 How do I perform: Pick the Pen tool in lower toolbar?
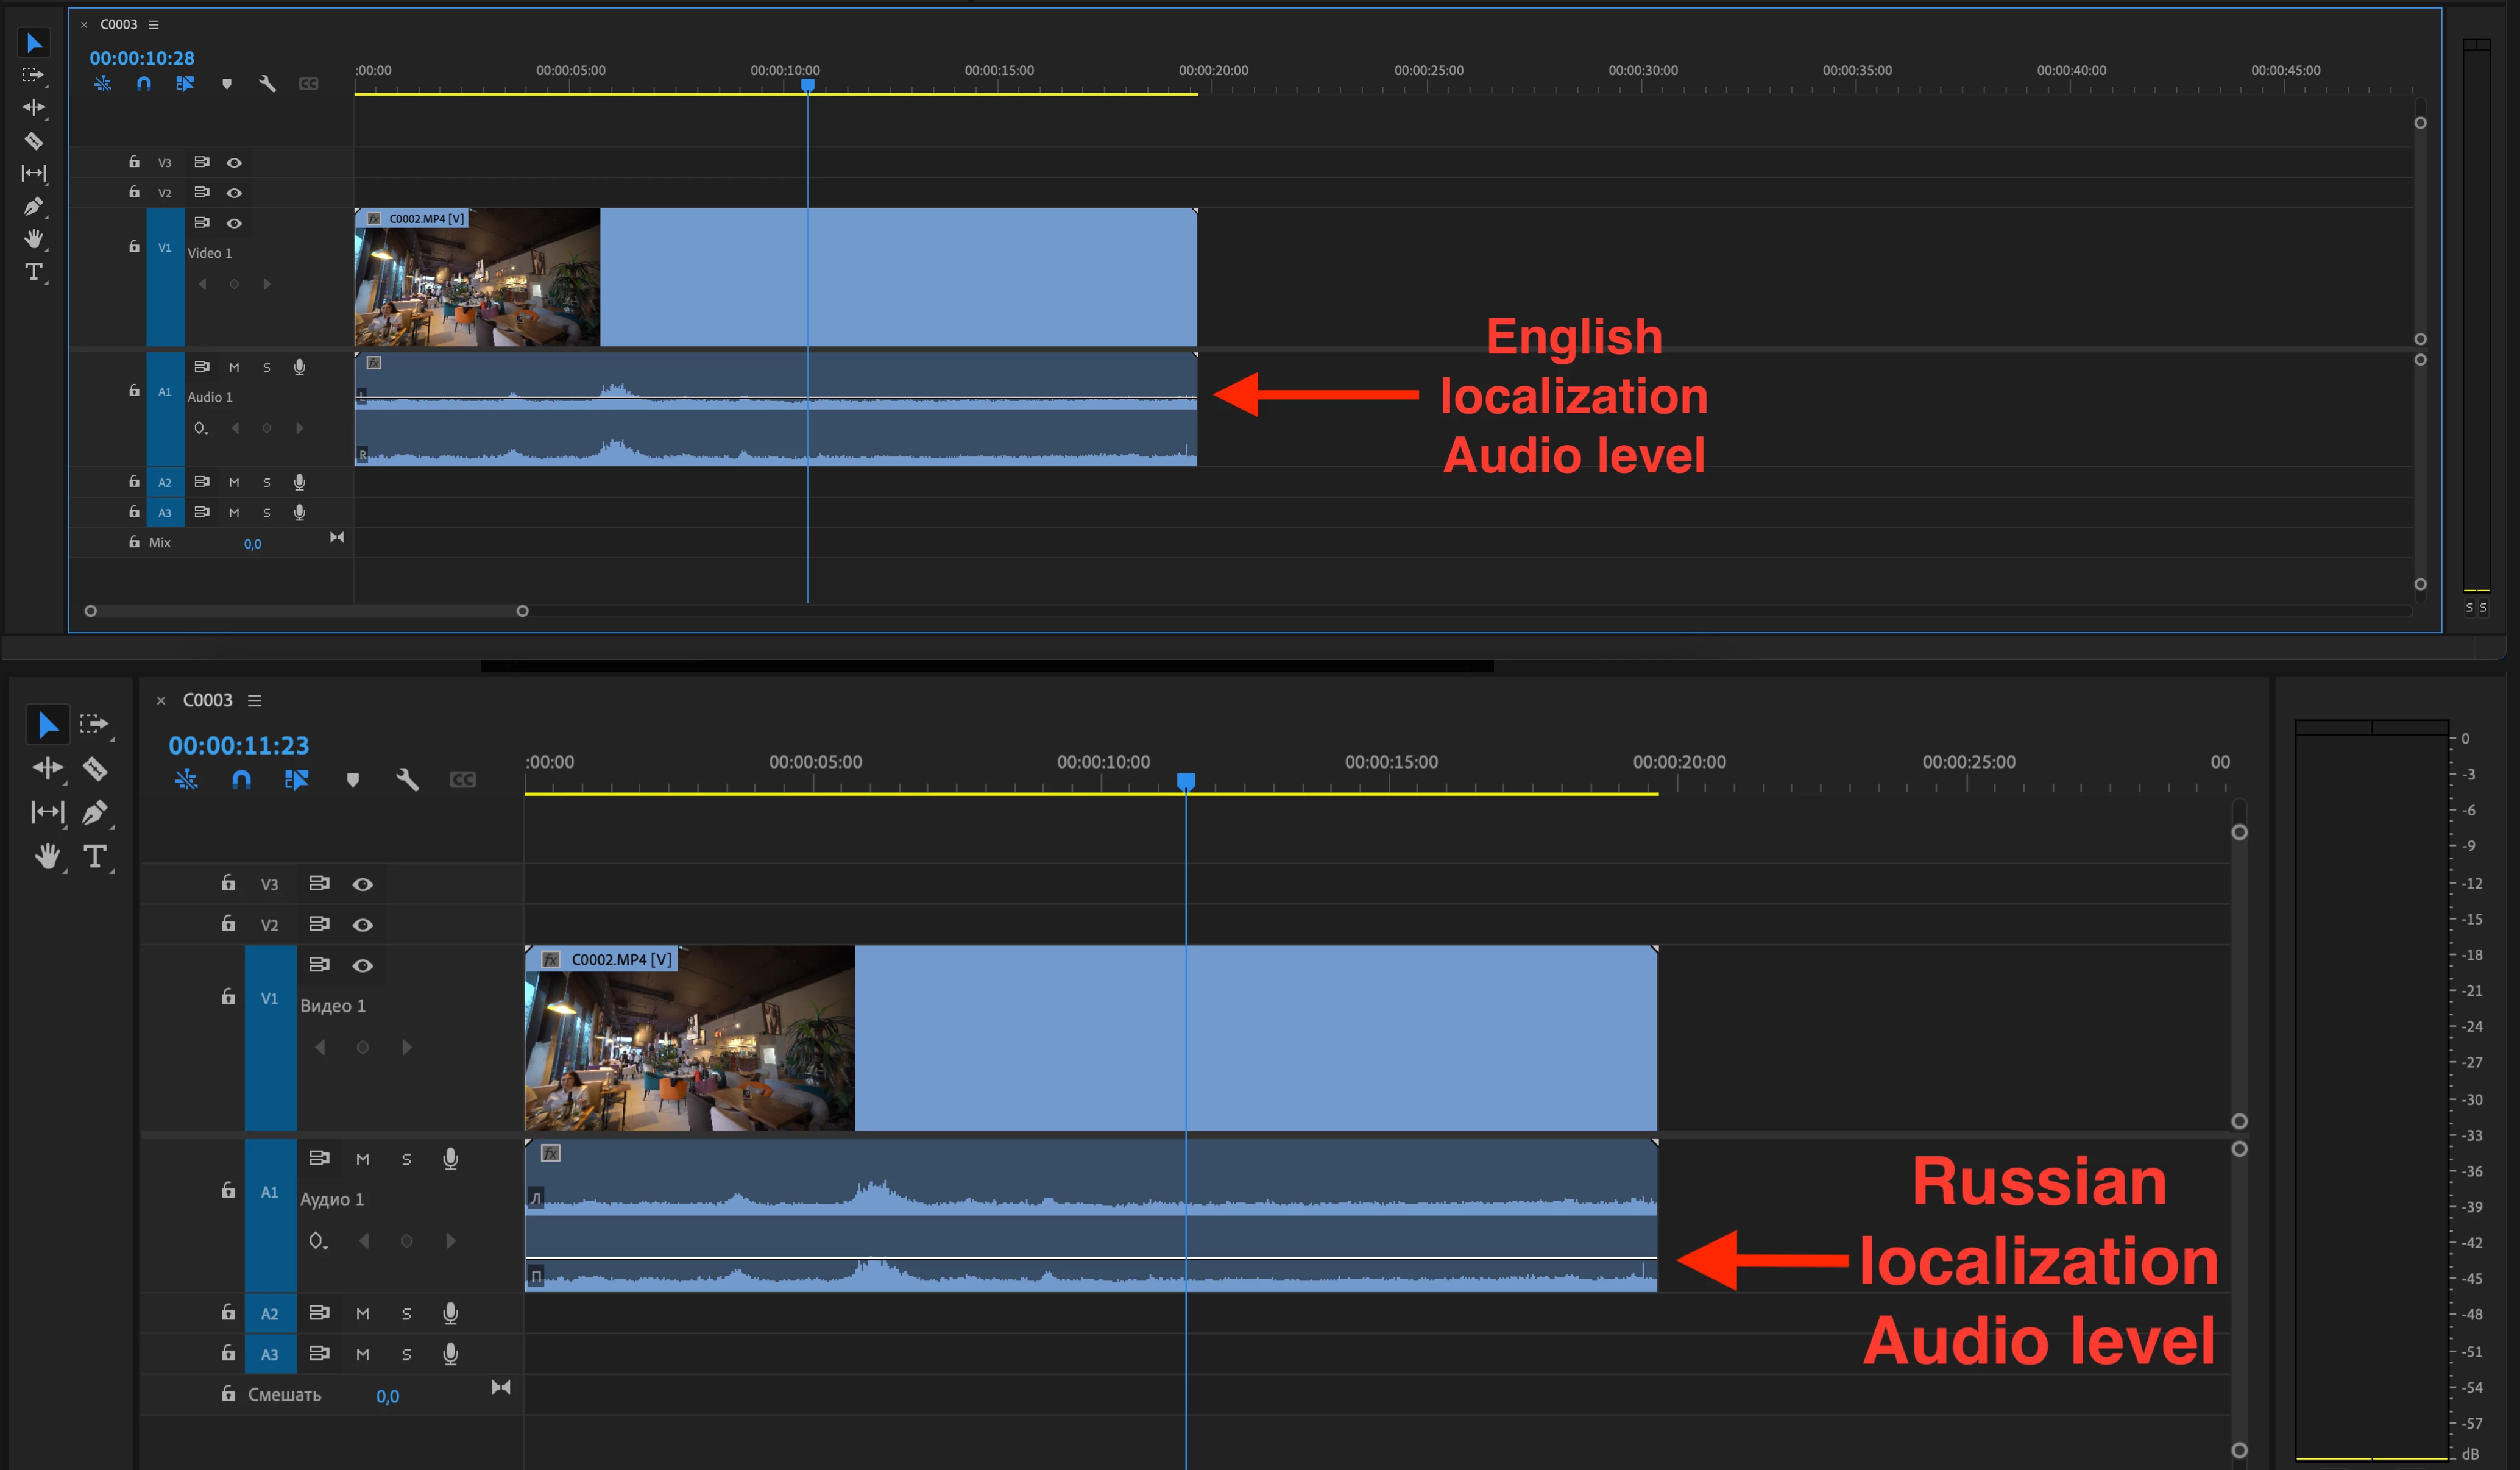95,812
